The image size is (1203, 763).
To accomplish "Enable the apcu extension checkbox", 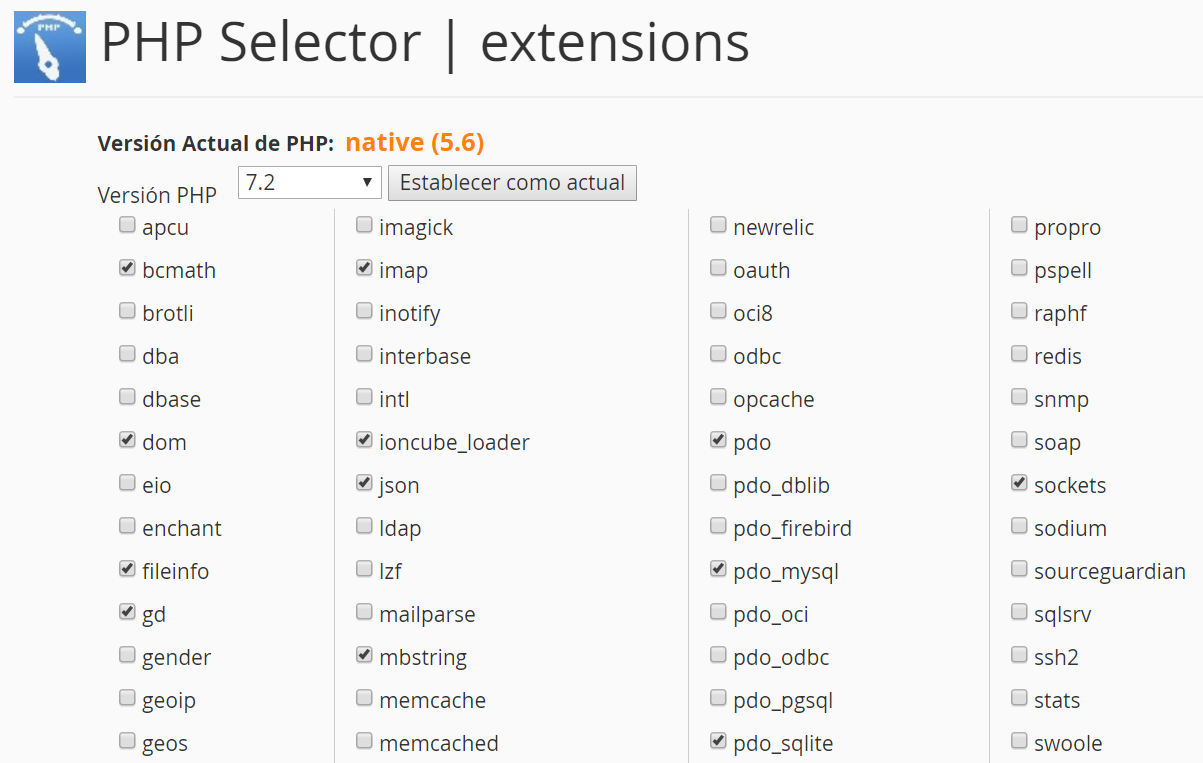I will point(127,225).
